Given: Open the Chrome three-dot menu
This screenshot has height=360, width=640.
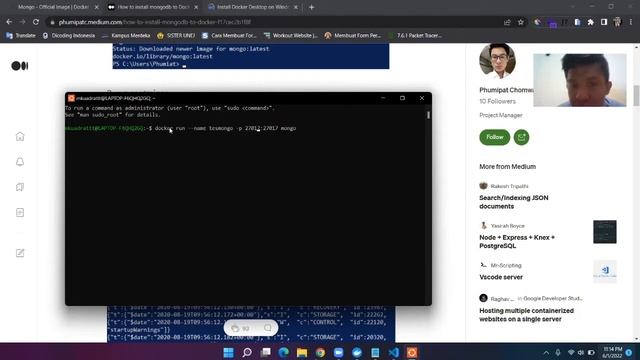Looking at the screenshot, I should pos(631,22).
